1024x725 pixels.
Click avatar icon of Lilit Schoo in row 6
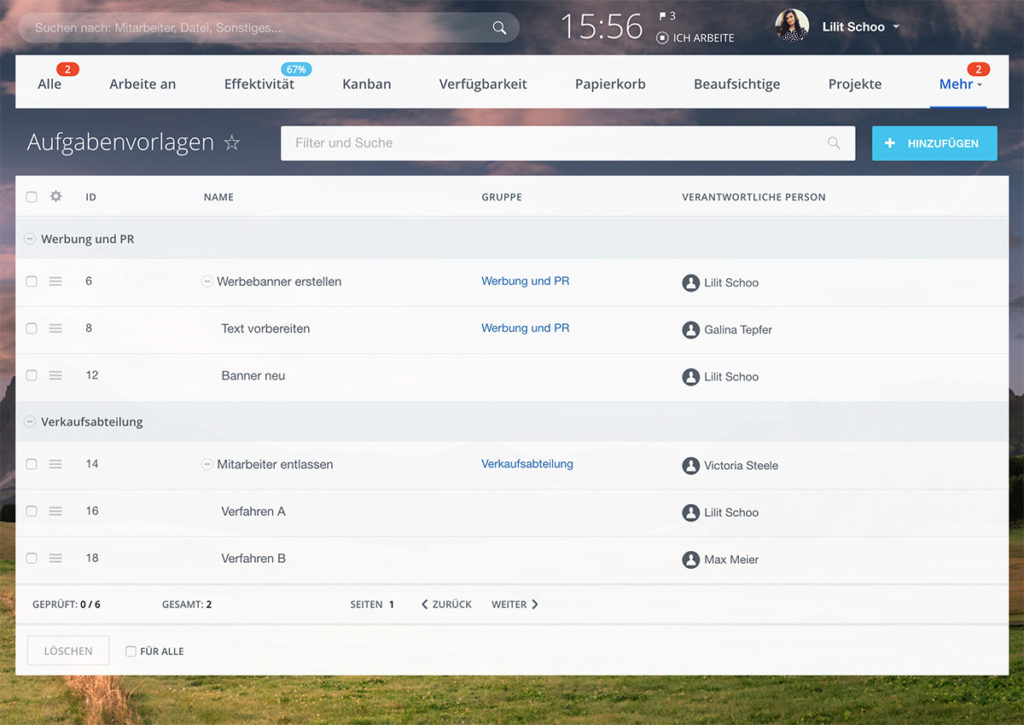click(x=690, y=282)
